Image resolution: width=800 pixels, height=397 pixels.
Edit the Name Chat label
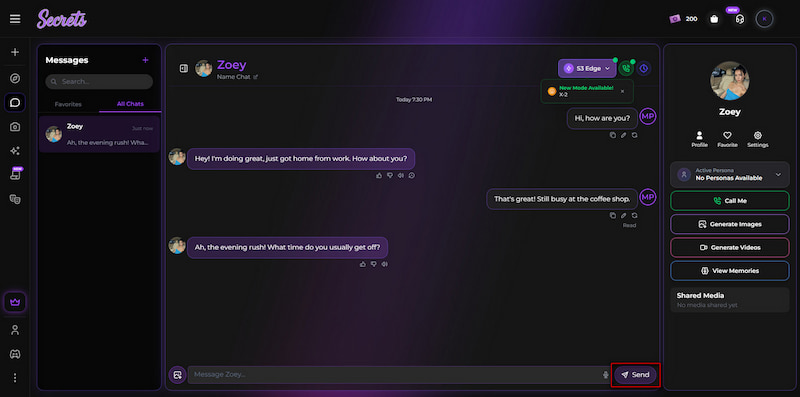pyautogui.click(x=237, y=77)
